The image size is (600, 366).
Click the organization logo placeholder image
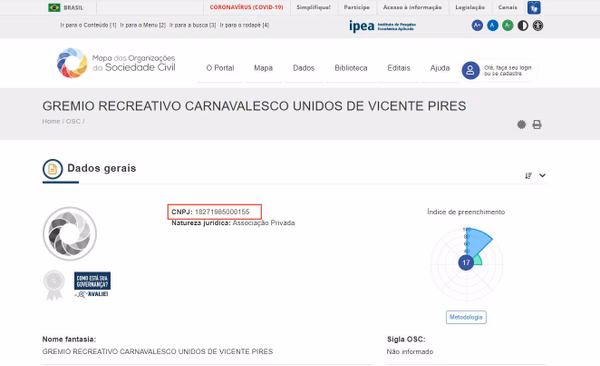[70, 234]
